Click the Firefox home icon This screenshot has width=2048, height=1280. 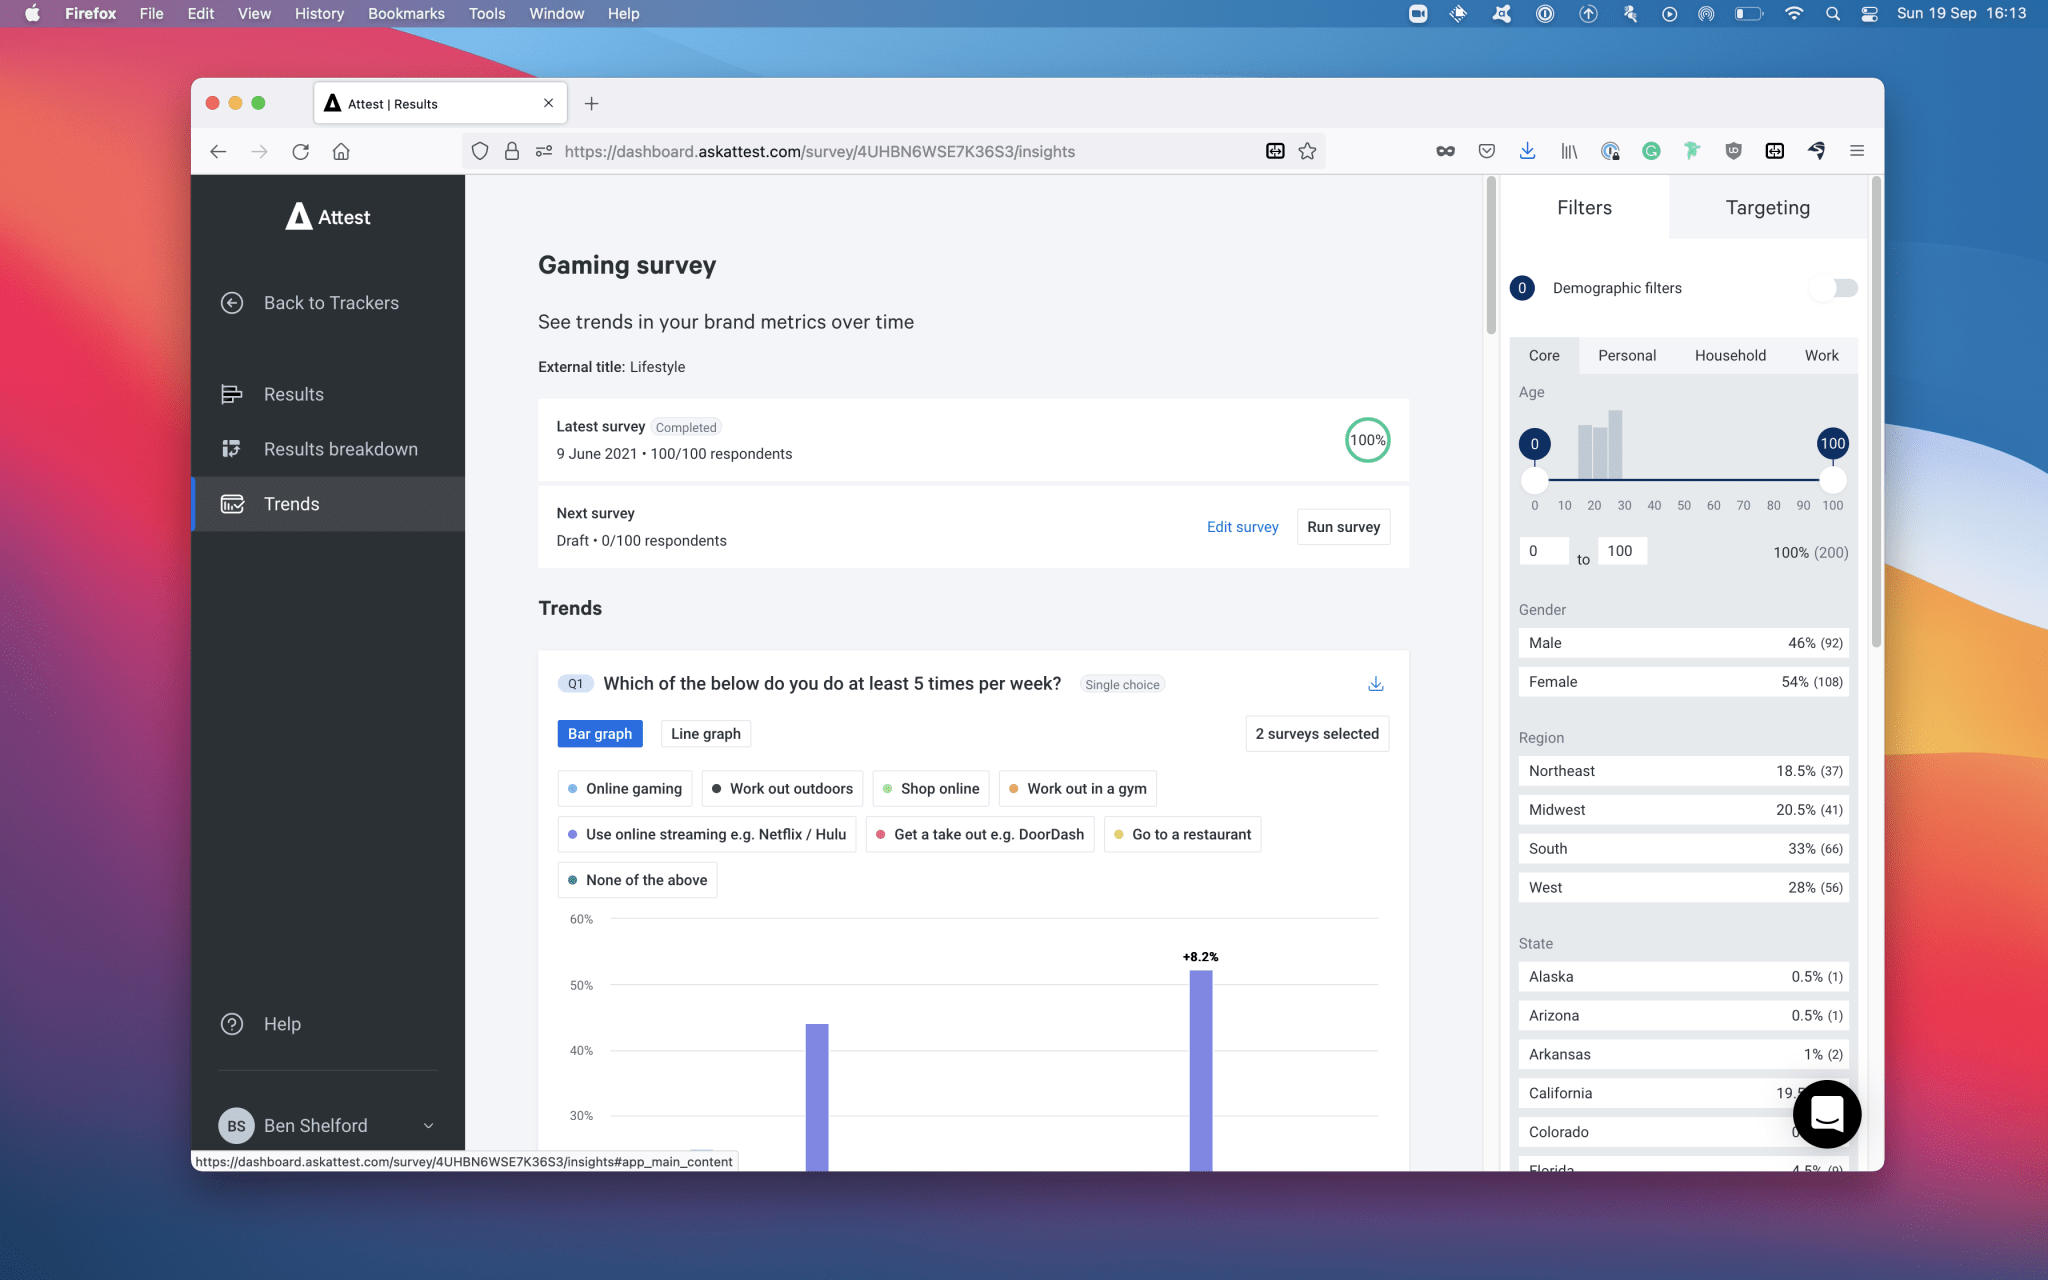(x=341, y=151)
